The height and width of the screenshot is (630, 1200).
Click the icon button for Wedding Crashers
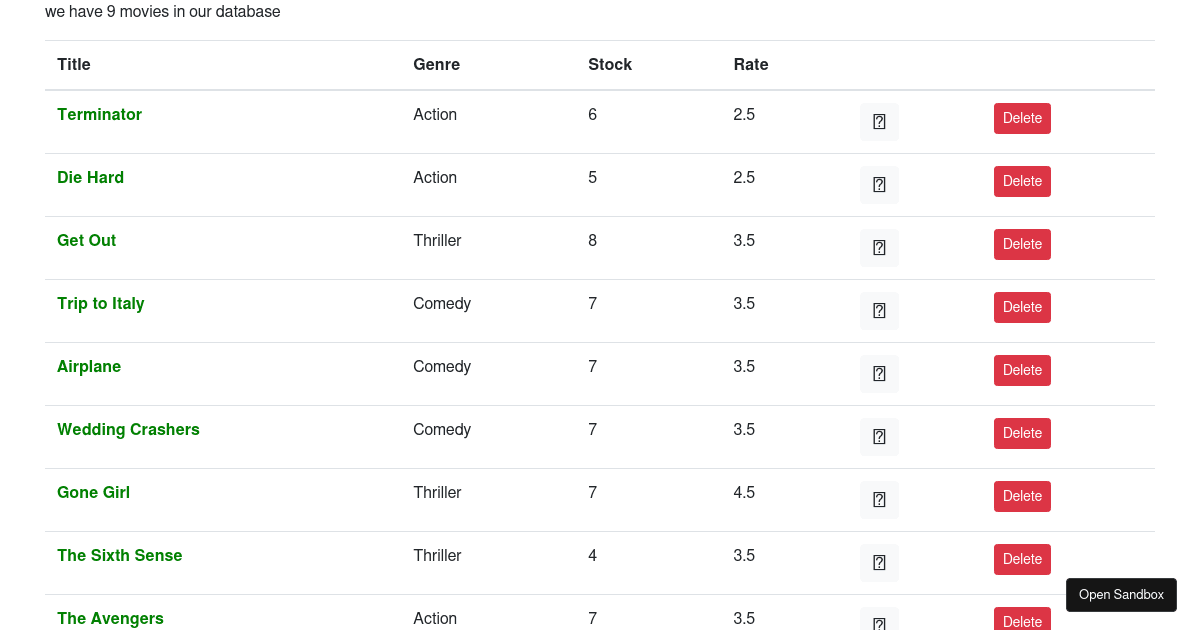(x=879, y=437)
